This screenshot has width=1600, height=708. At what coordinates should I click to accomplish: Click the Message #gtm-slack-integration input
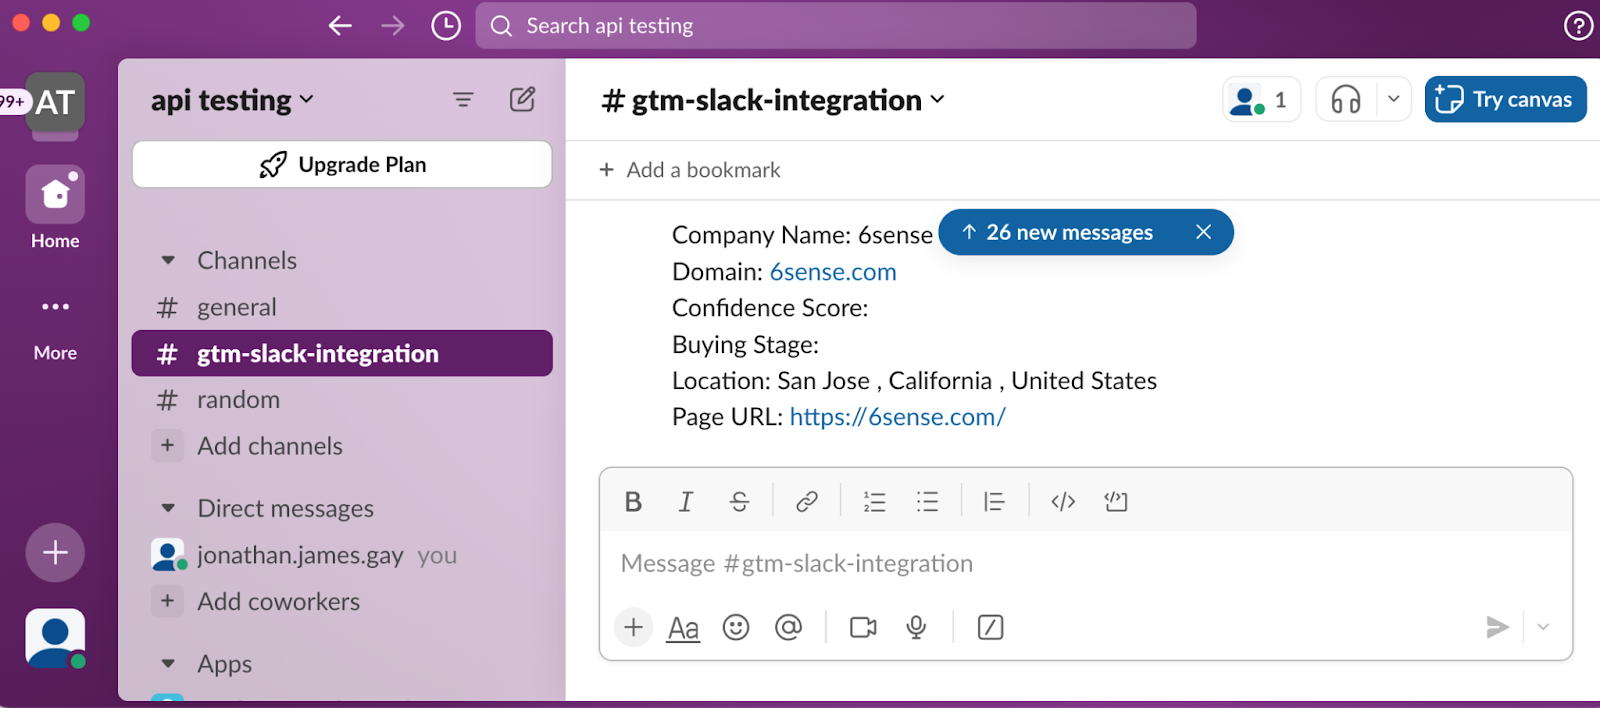(1086, 564)
